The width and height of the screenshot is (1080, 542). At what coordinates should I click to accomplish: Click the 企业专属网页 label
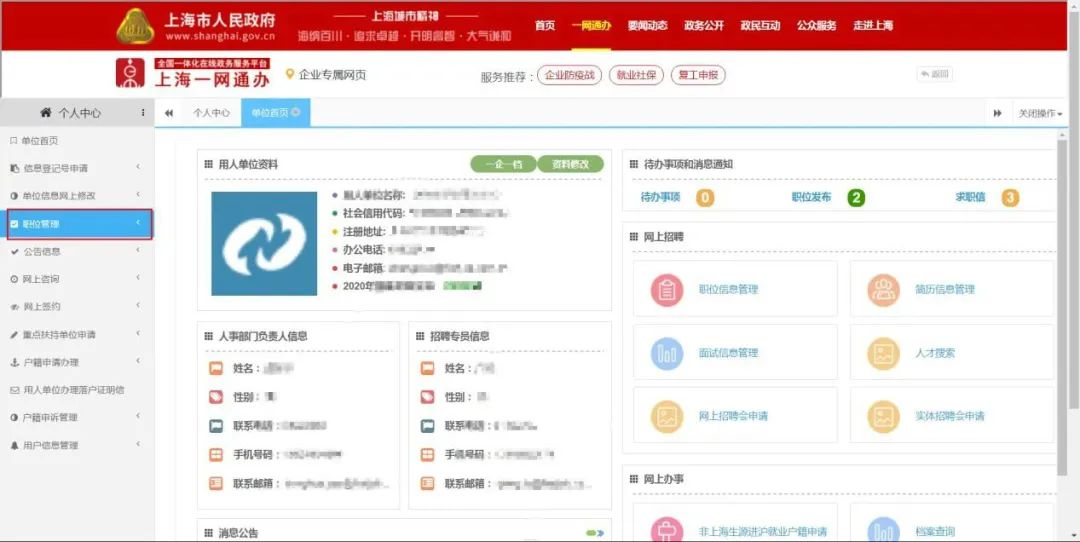[x=333, y=74]
